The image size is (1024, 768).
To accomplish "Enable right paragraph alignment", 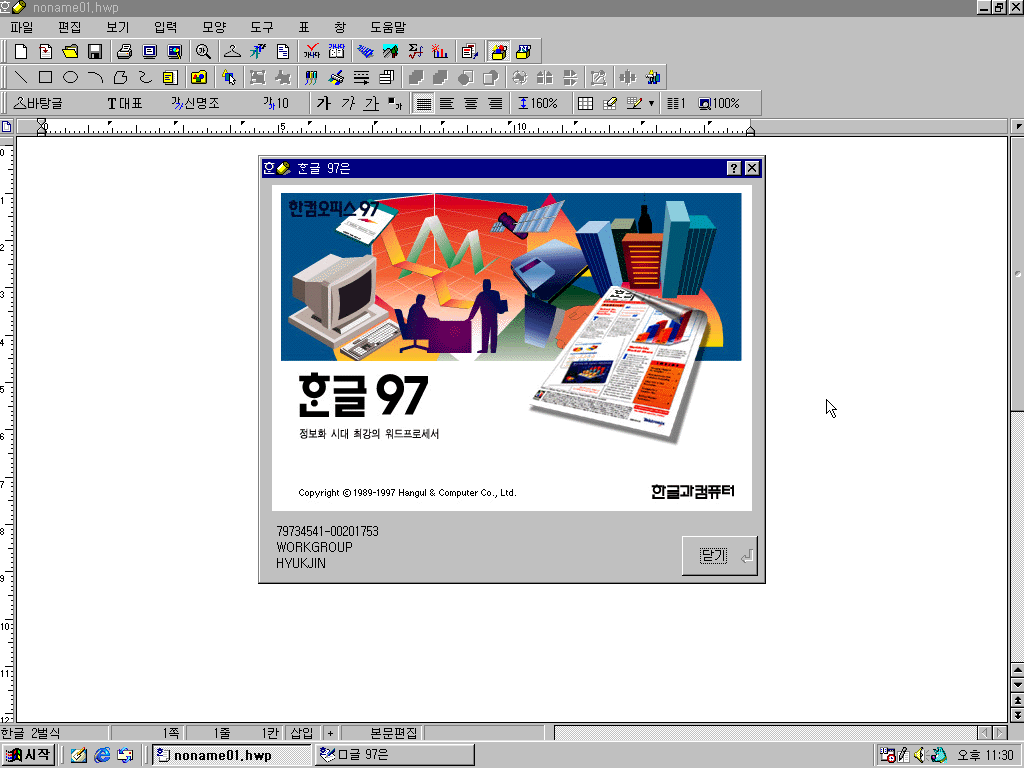I will [x=496, y=103].
